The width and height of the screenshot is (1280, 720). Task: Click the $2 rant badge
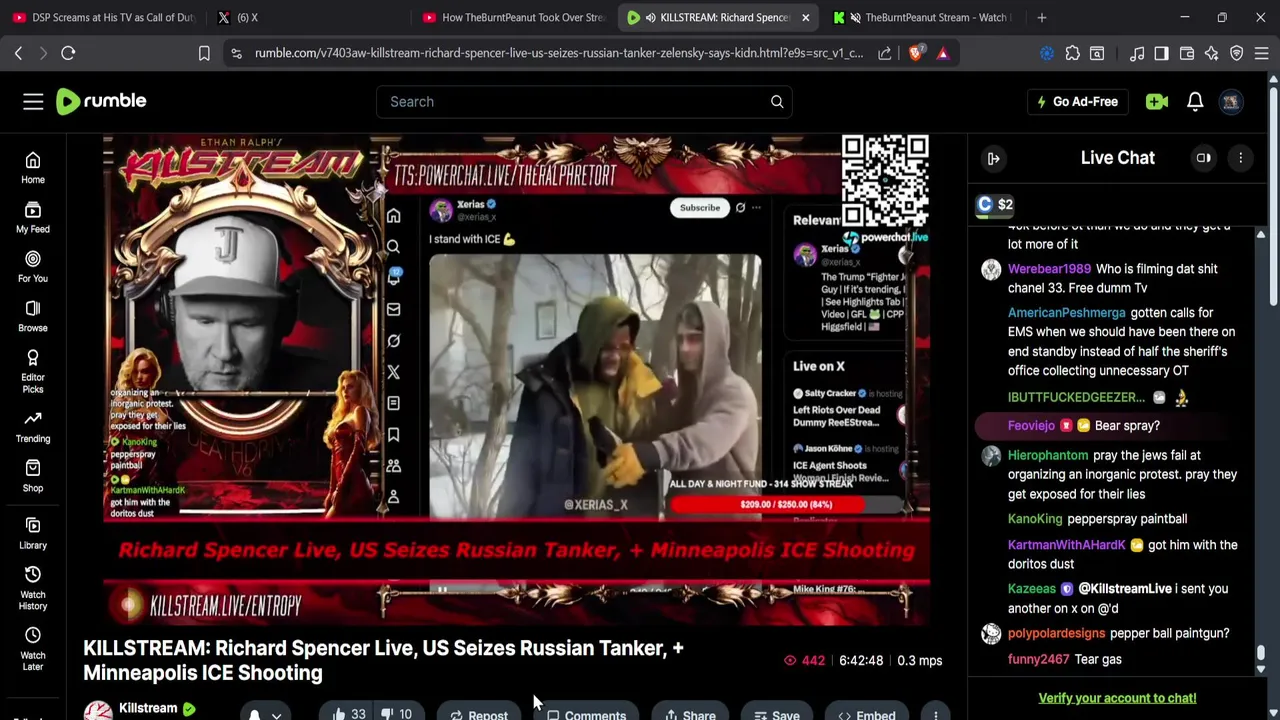995,204
